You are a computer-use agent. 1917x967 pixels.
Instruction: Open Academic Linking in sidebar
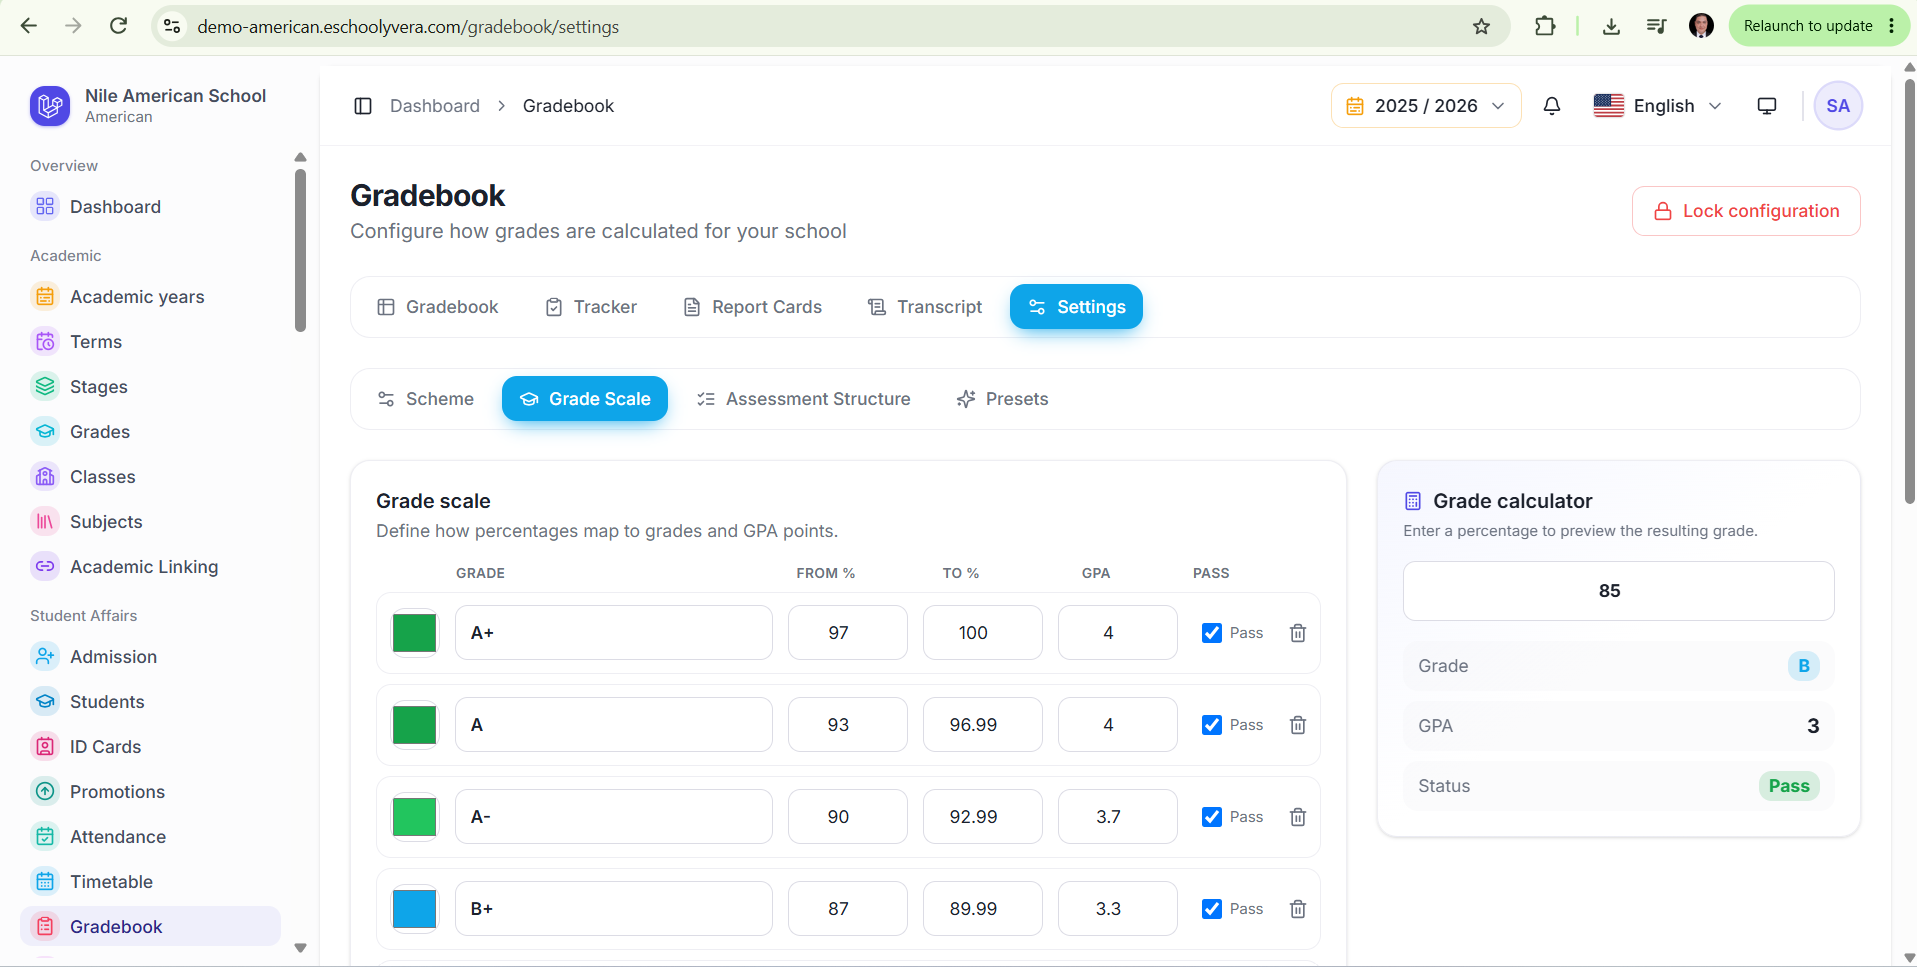click(x=150, y=567)
